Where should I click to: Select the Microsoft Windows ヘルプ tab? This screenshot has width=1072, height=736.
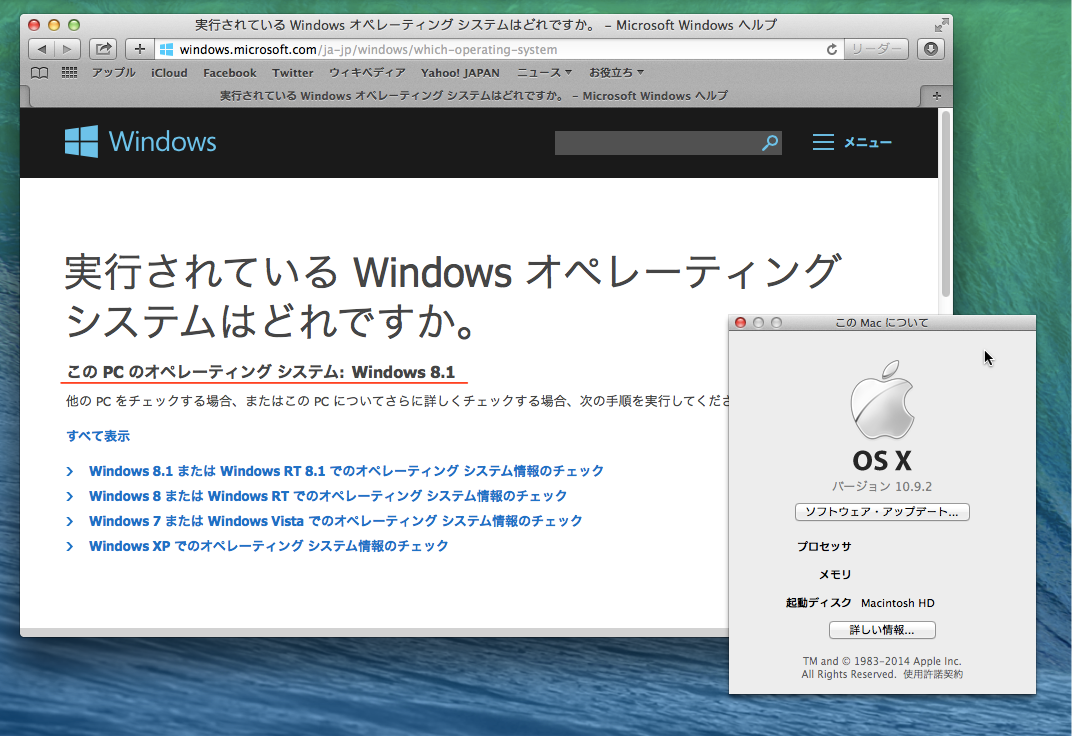coord(474,96)
